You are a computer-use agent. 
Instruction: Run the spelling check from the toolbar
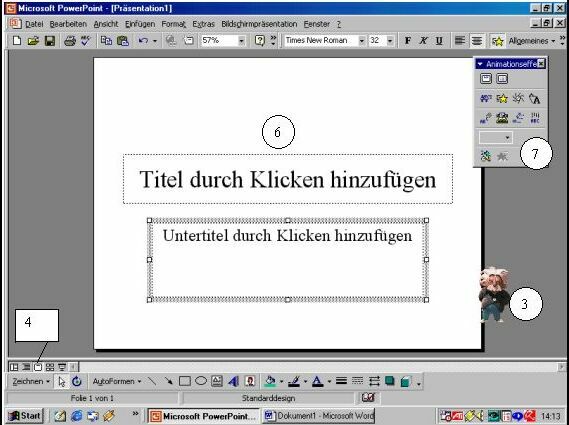pos(86,41)
